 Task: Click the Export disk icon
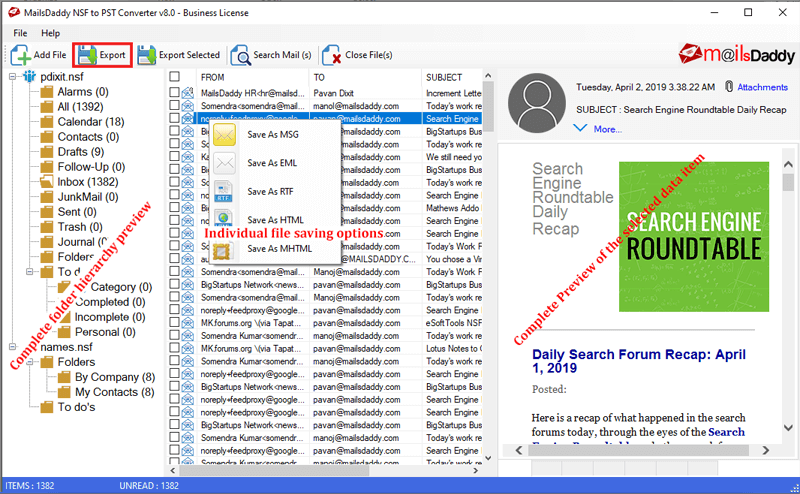88,55
